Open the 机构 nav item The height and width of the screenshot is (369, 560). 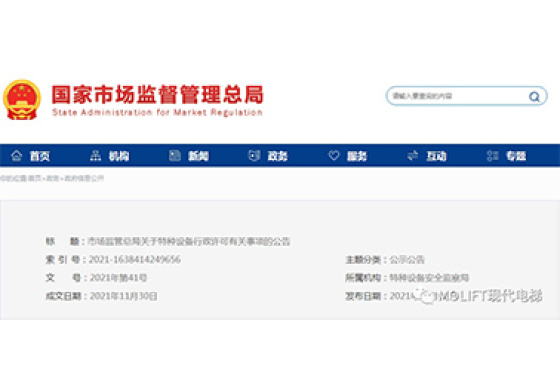pyautogui.click(x=119, y=156)
